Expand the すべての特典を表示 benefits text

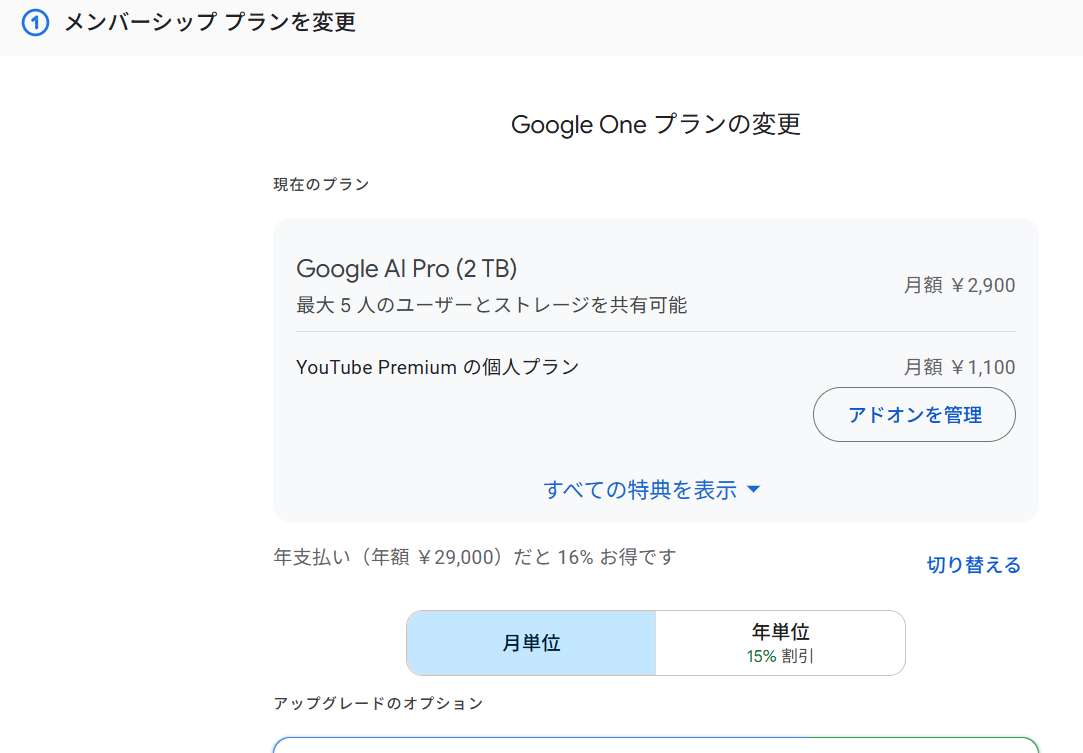point(640,490)
